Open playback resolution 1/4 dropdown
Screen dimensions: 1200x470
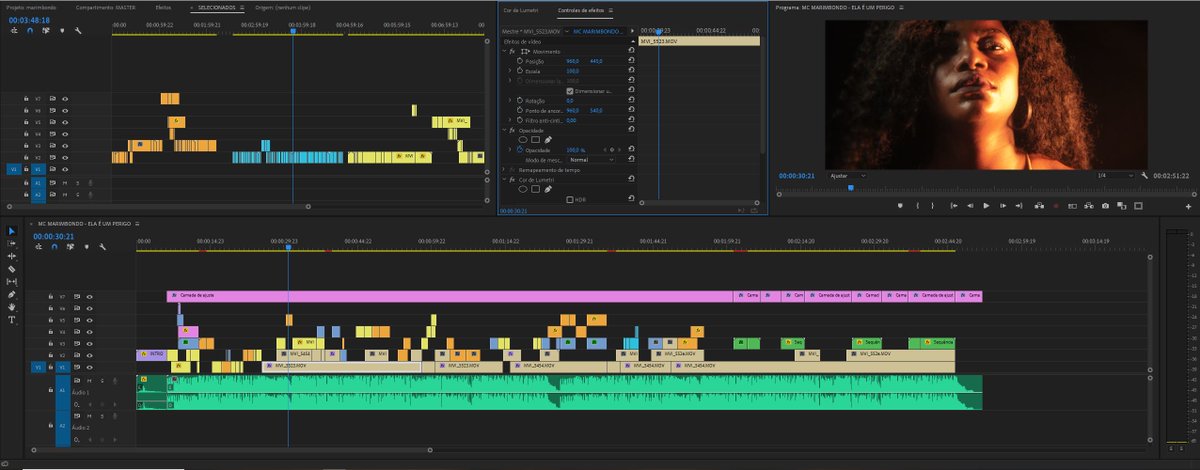click(1115, 176)
